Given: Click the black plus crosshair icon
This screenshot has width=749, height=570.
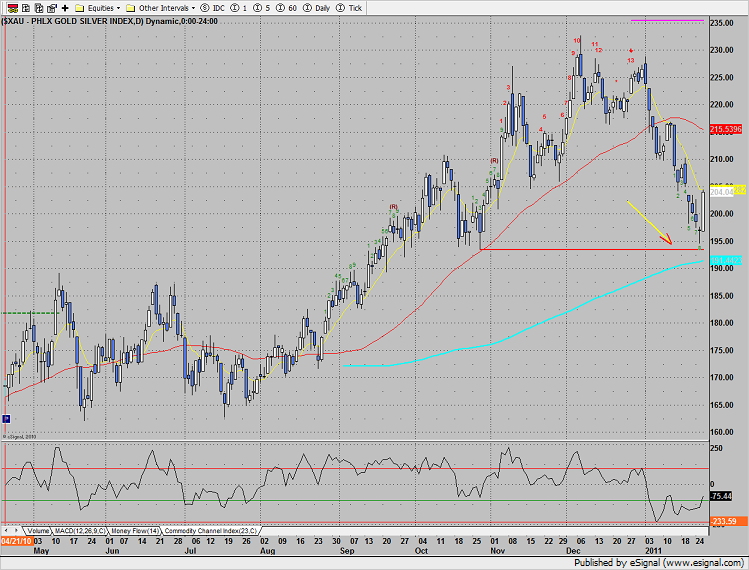Looking at the screenshot, I should tap(65, 7).
